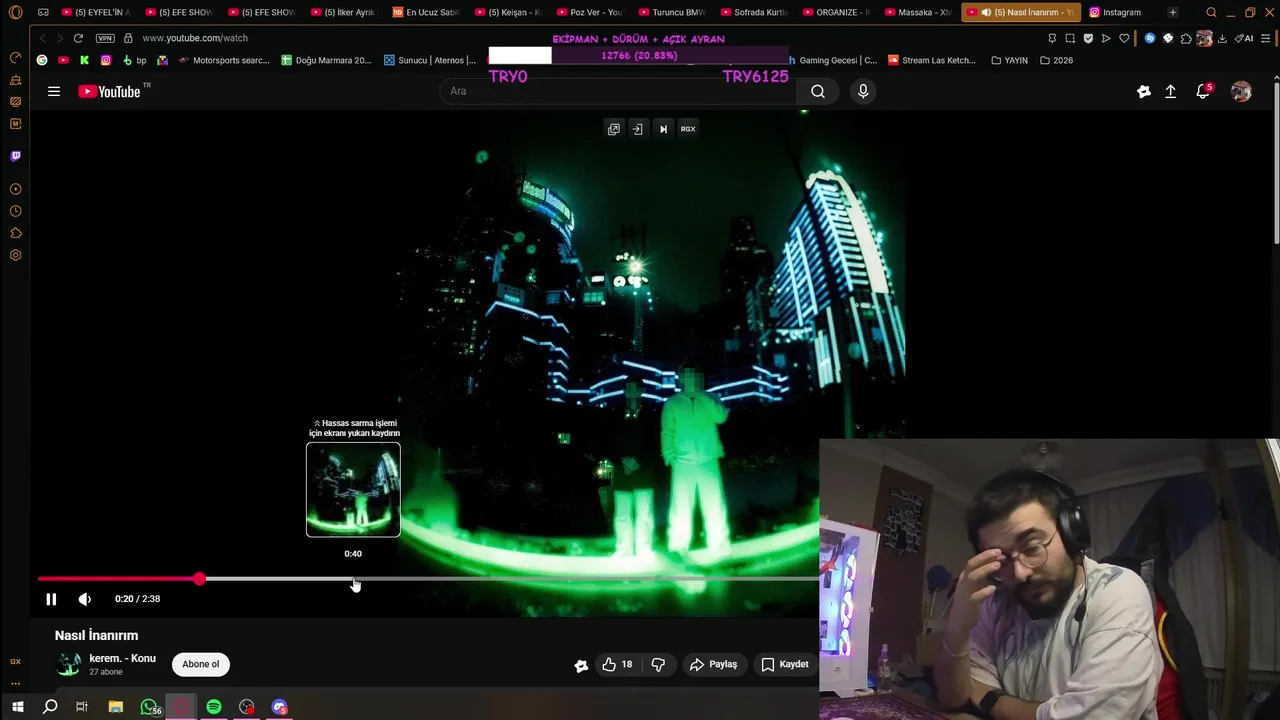Add page to favorites heart icon
The width and height of the screenshot is (1280, 720).
1124,38
